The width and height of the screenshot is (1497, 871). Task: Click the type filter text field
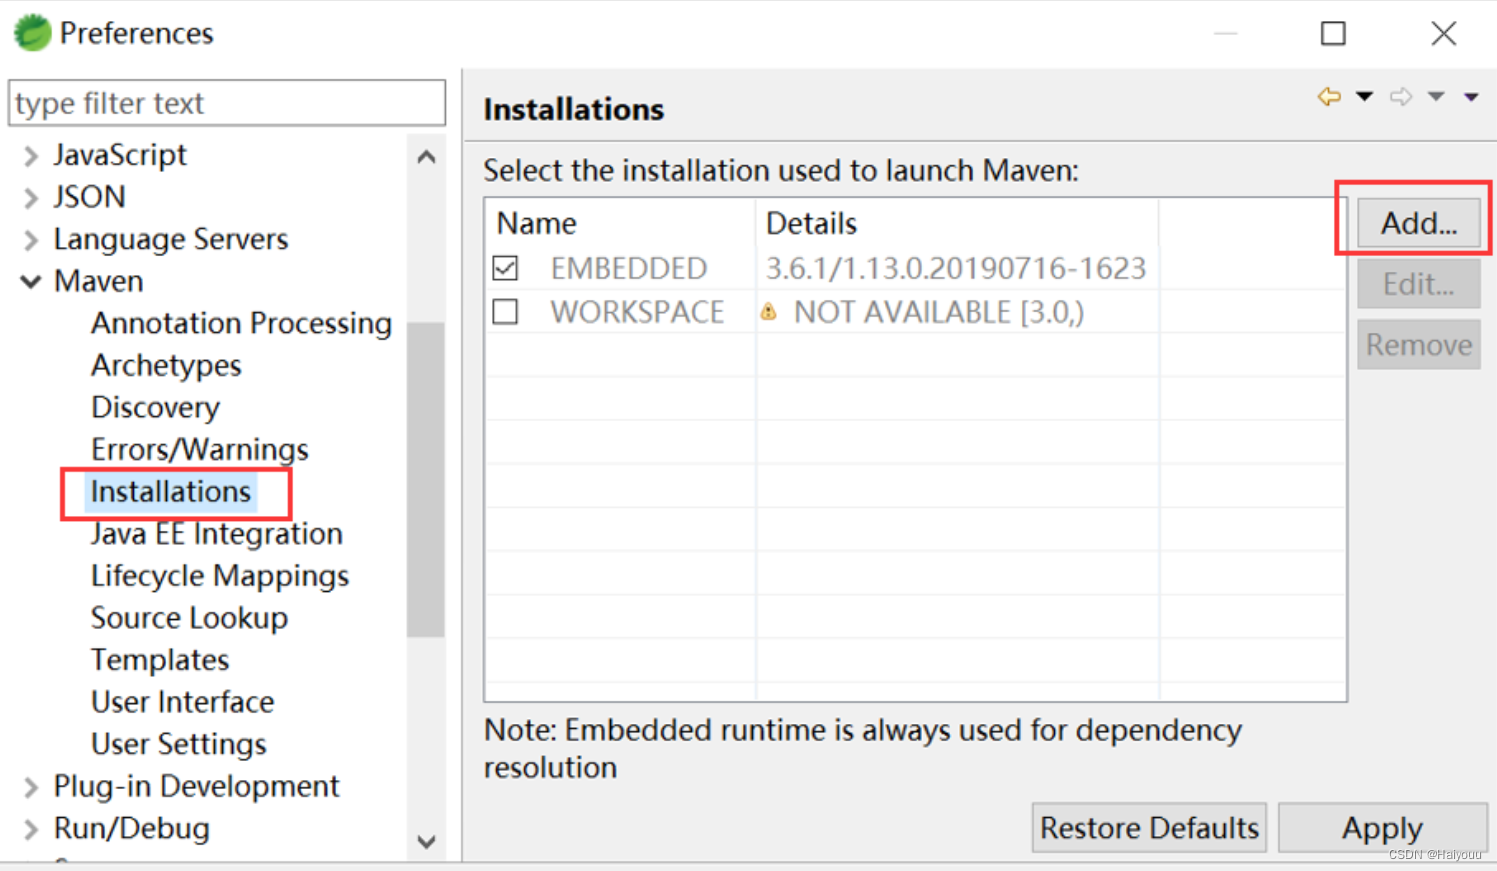pos(225,102)
